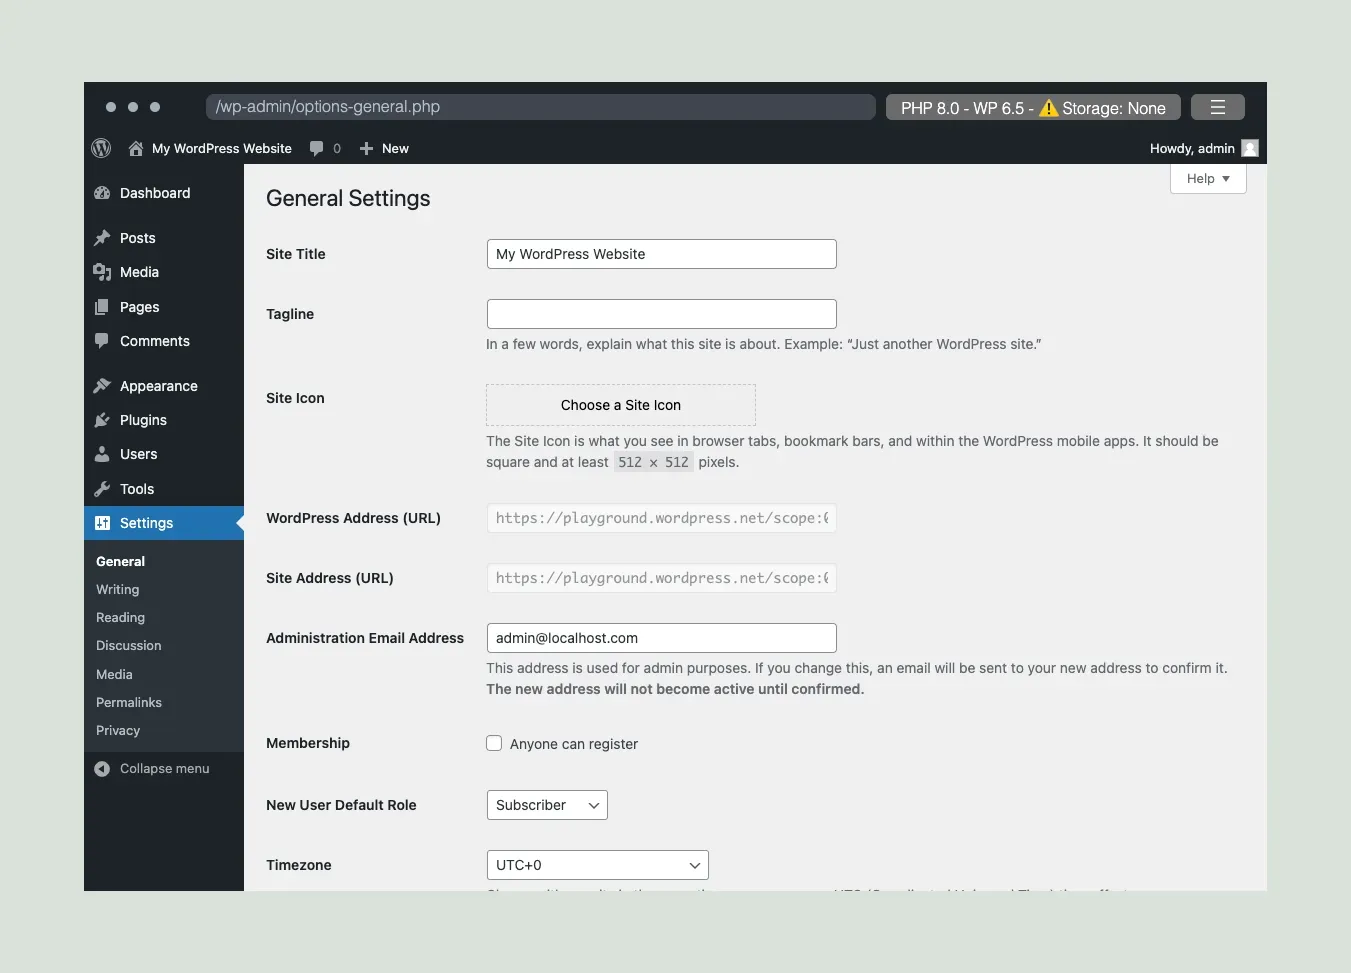Open the comments bubble icon in admin bar
1351x973 pixels.
[x=317, y=148]
